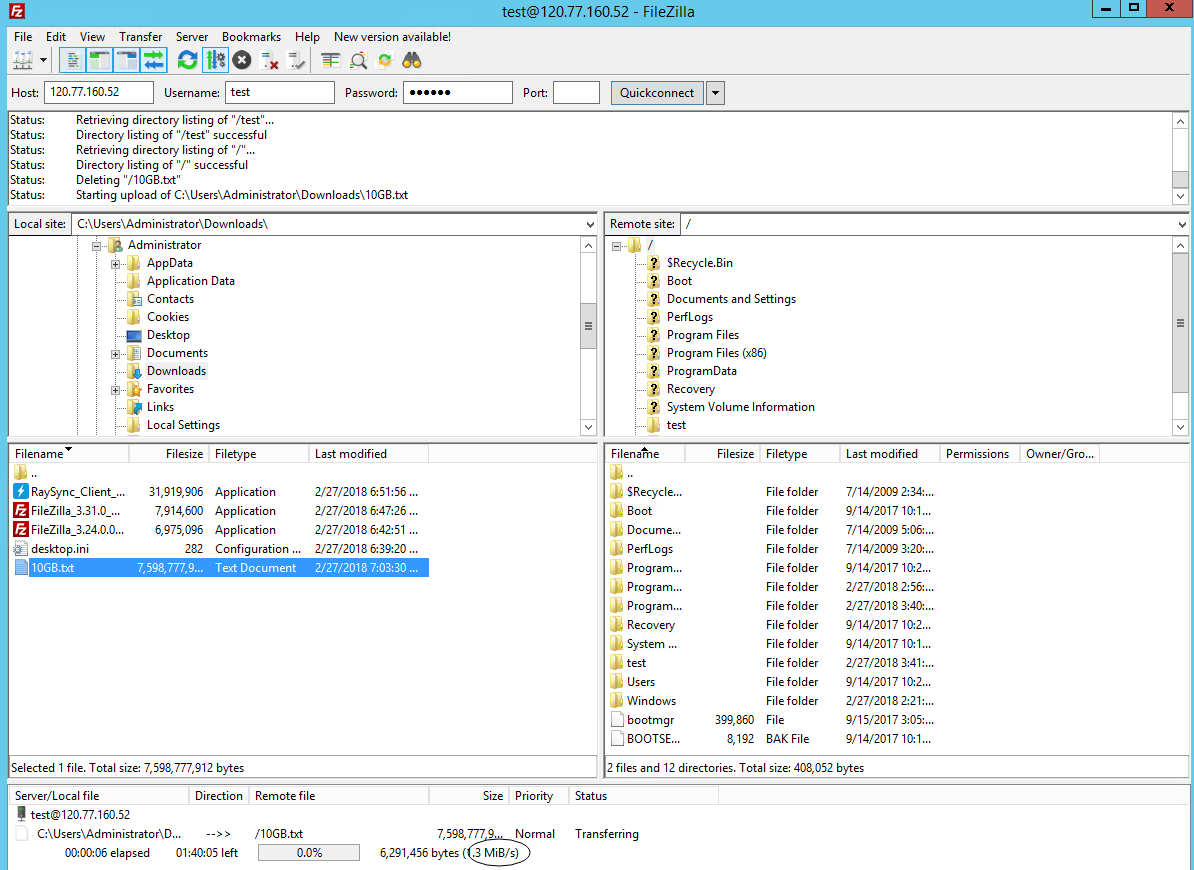Select Desktop folder in local tree
This screenshot has width=1194, height=870.
tap(168, 335)
